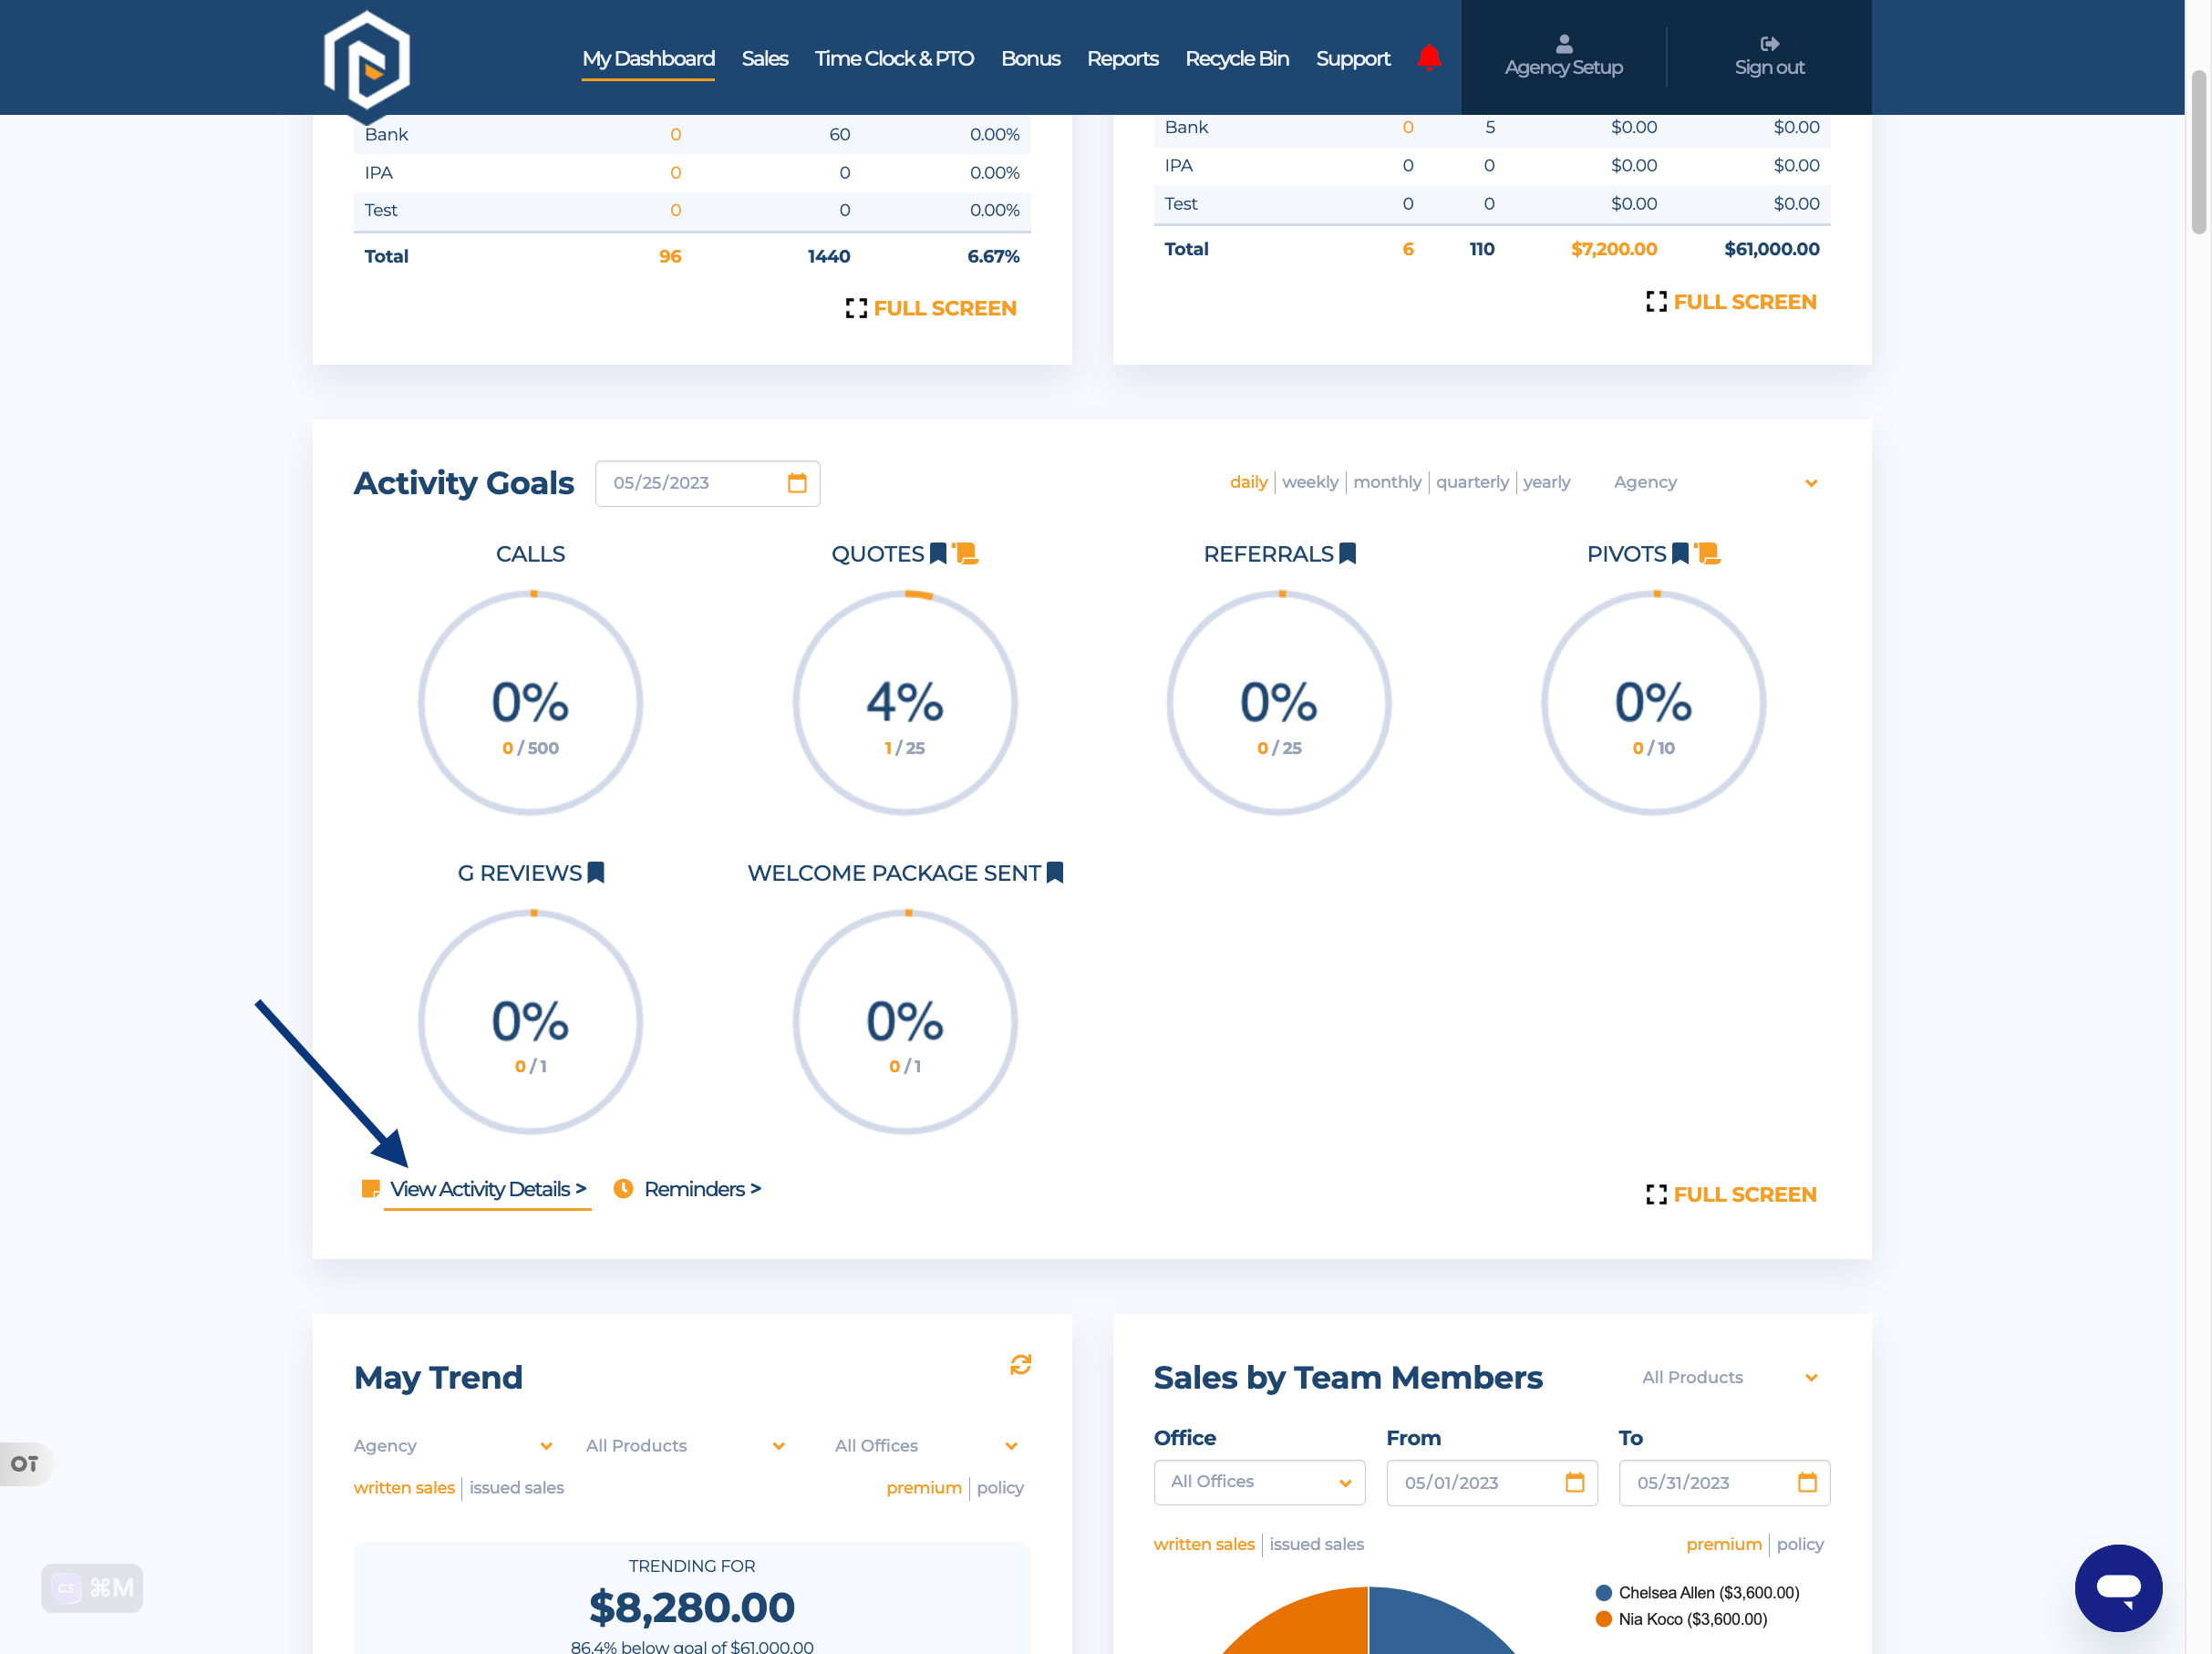Open the Reminders link
Screen dimensions: 2212x1654
702,1188
